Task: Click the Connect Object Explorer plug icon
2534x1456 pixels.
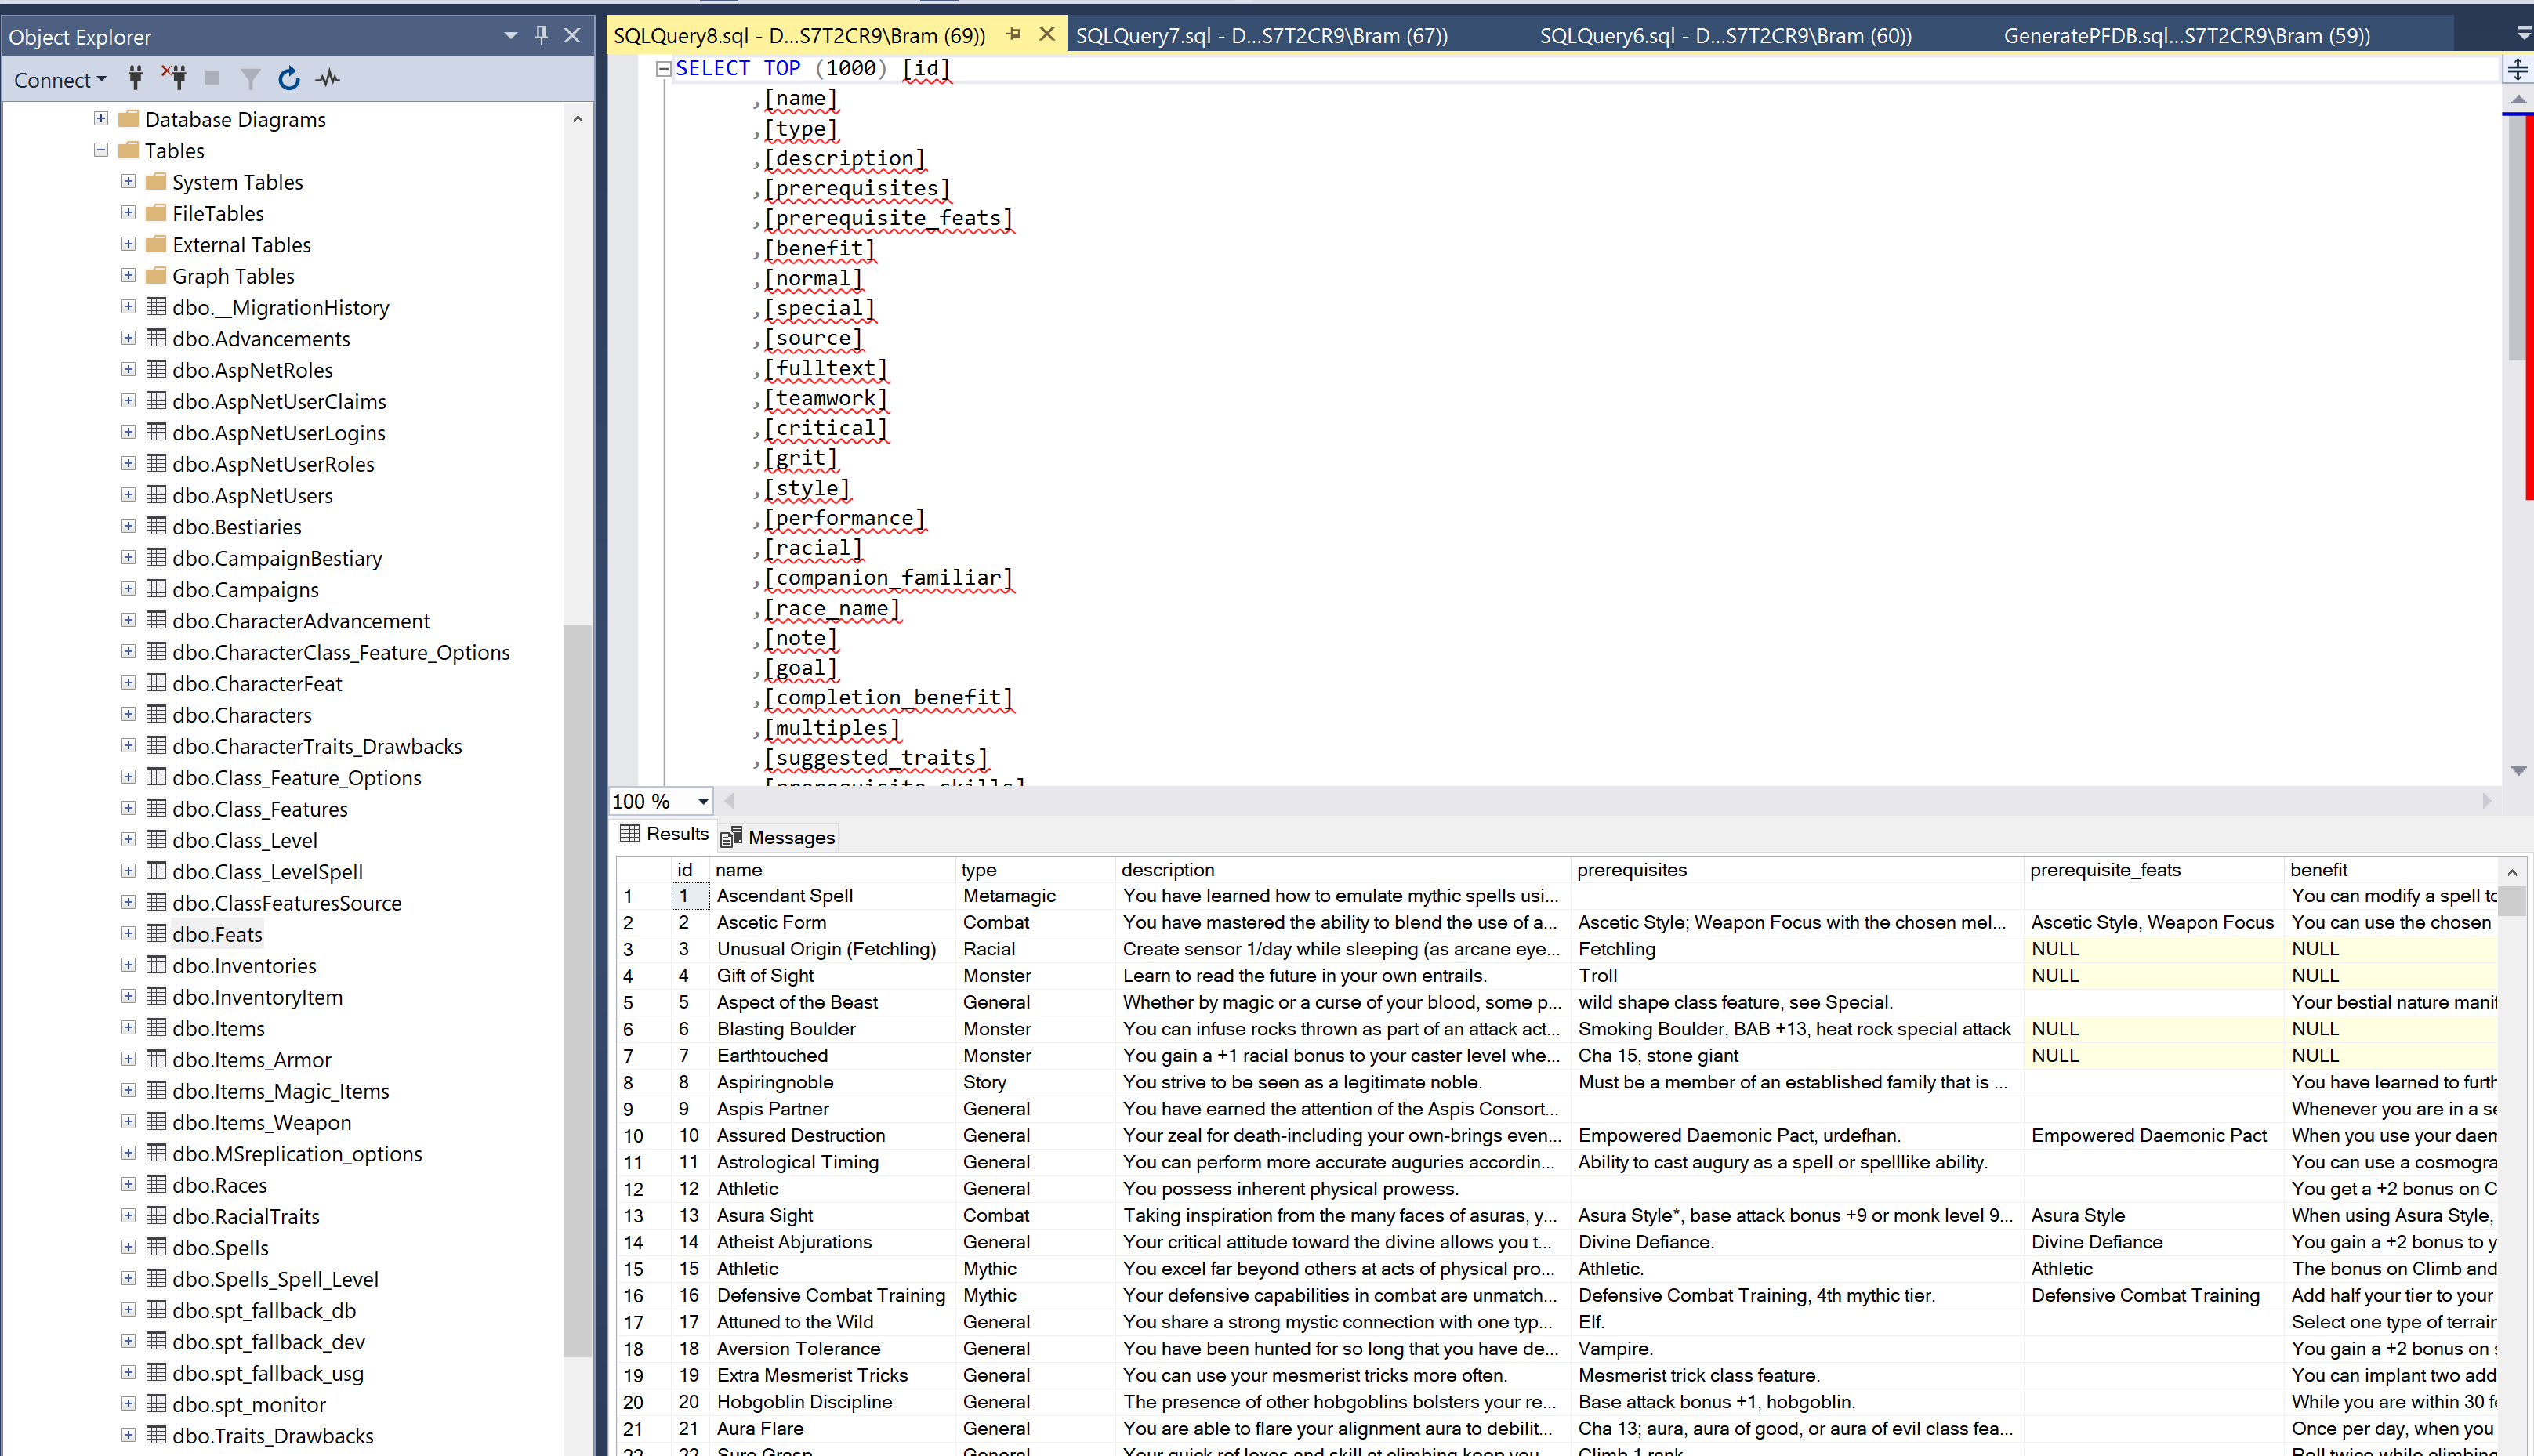Action: tap(135, 78)
